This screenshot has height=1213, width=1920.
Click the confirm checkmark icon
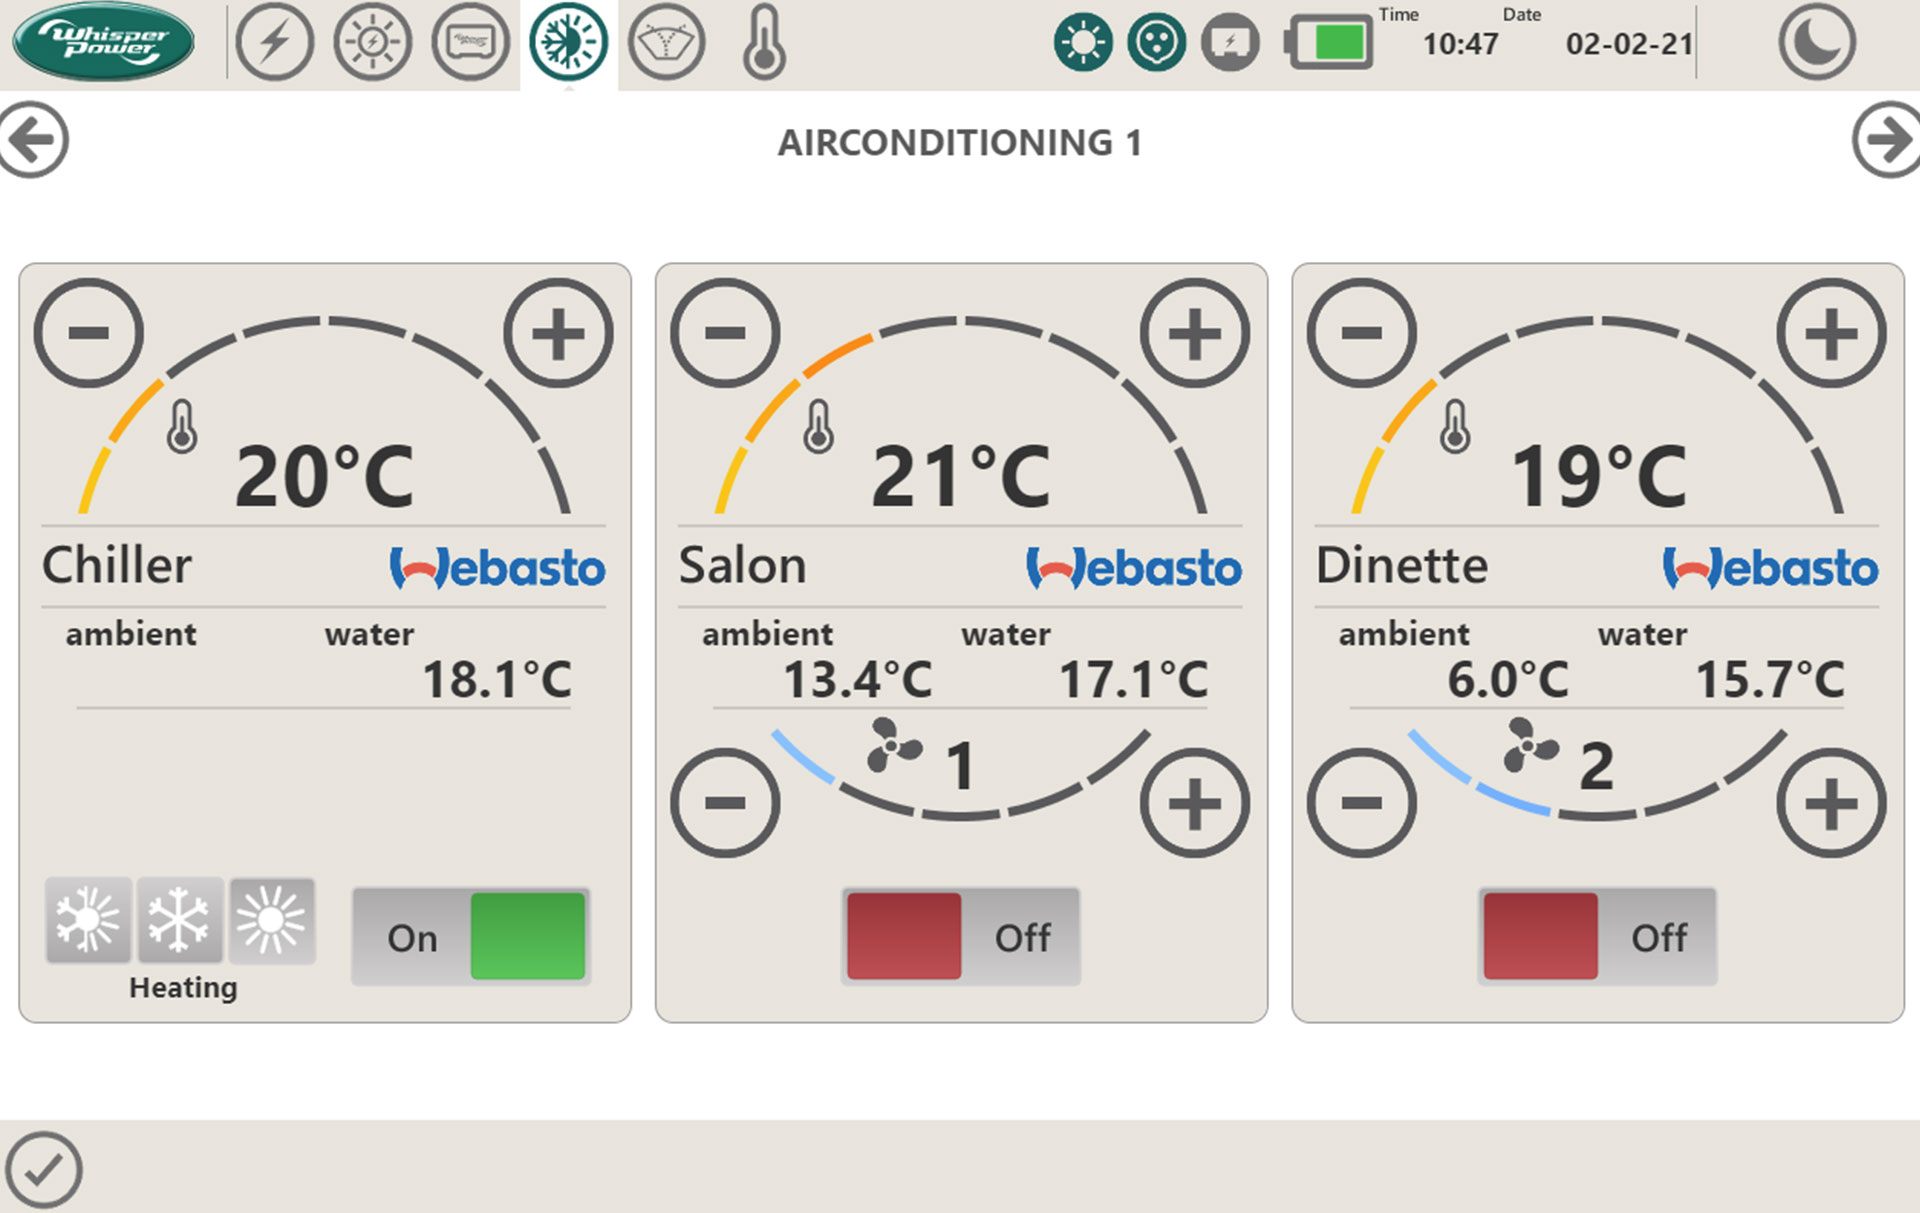pos(44,1169)
